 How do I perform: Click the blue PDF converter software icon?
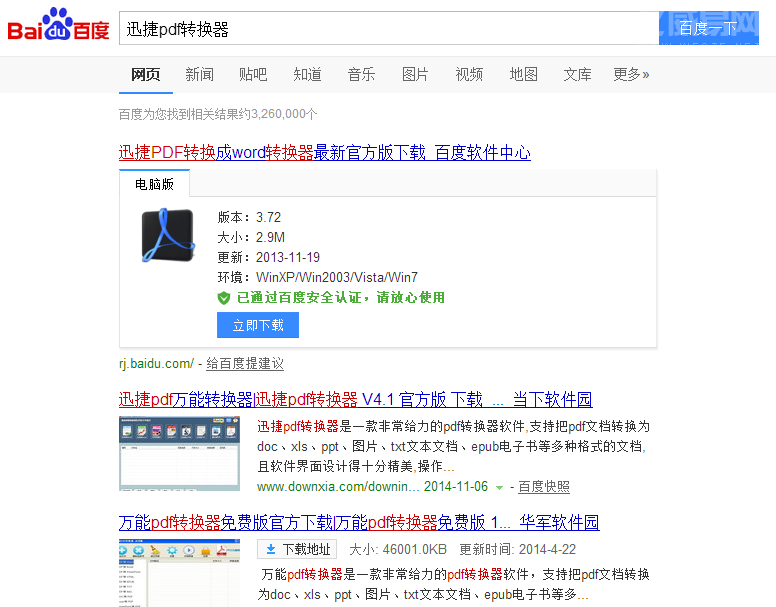click(x=168, y=235)
